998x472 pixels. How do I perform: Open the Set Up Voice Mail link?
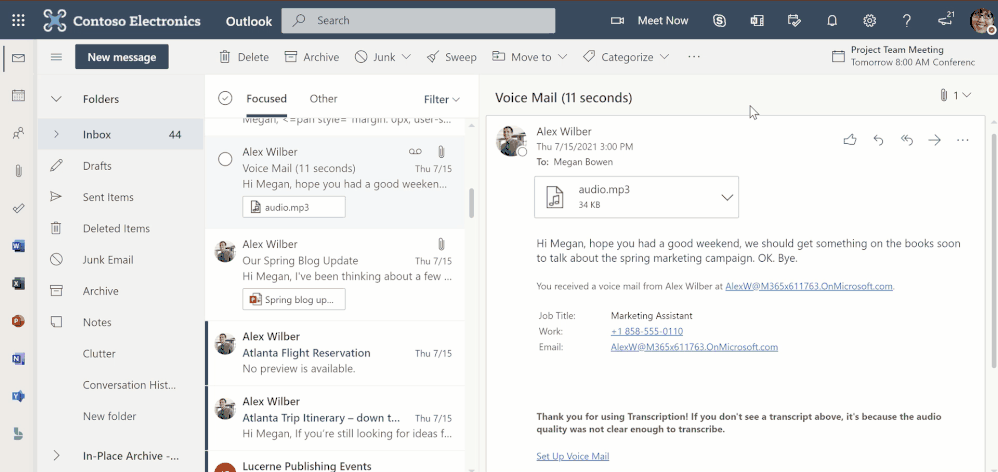click(572, 456)
